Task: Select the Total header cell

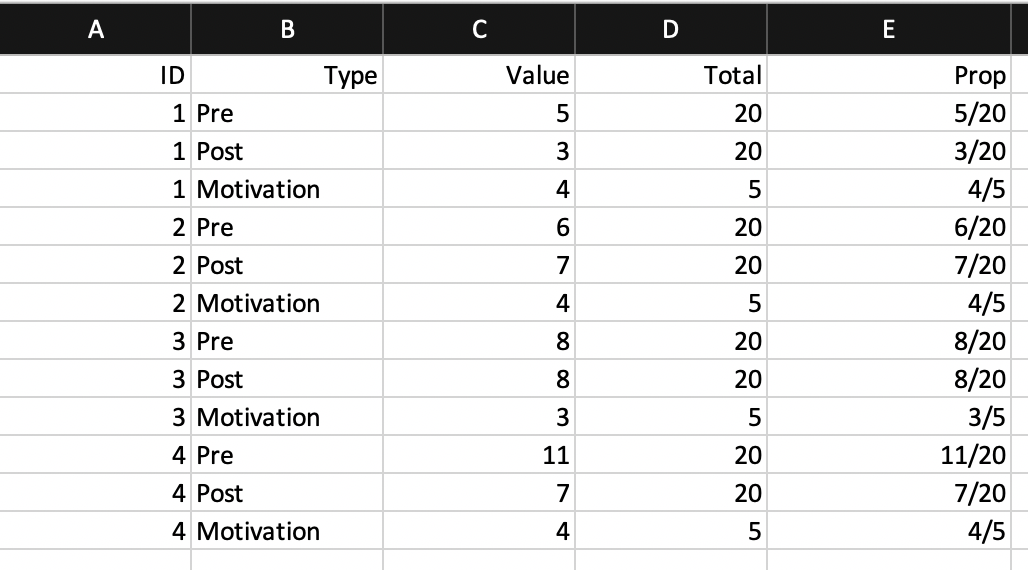Action: tap(671, 75)
